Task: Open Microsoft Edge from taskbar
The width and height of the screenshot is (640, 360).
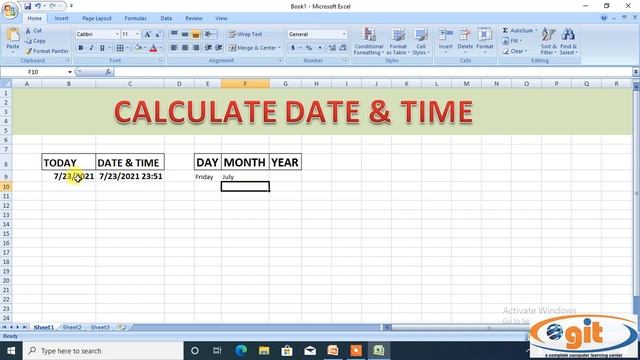Action: click(241, 351)
